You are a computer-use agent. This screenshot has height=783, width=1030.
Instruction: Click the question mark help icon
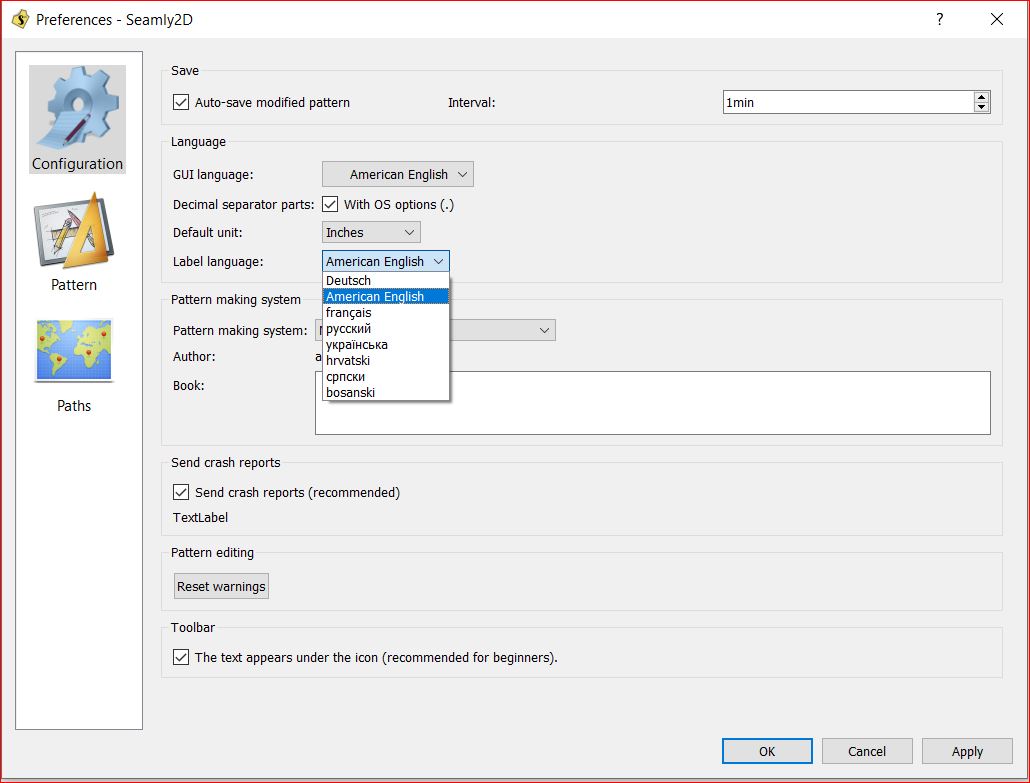point(940,19)
